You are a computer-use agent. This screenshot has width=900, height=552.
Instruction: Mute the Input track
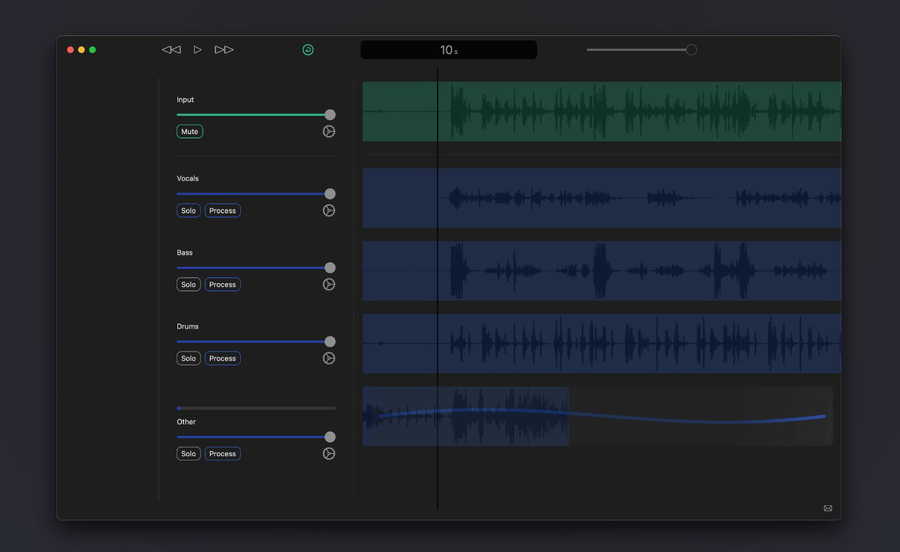click(189, 131)
